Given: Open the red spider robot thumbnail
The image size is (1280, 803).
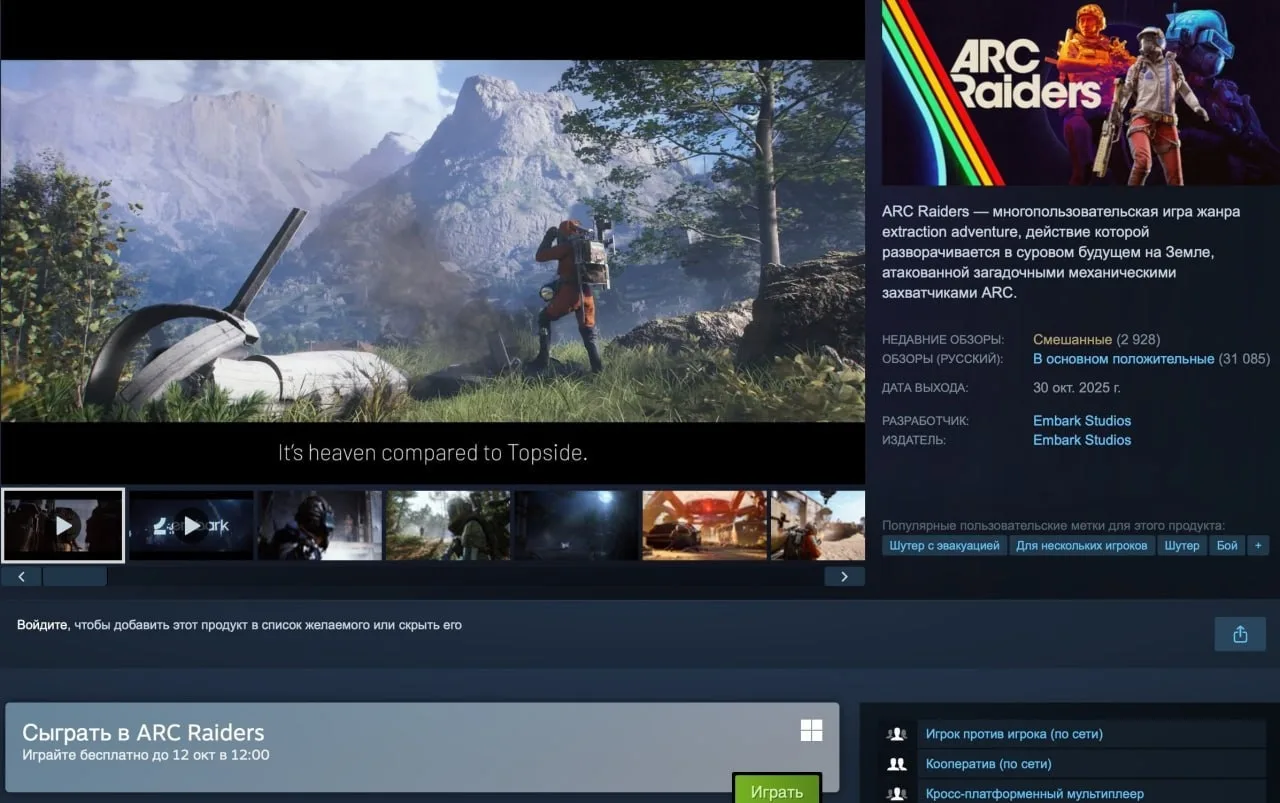Looking at the screenshot, I should click(x=704, y=525).
